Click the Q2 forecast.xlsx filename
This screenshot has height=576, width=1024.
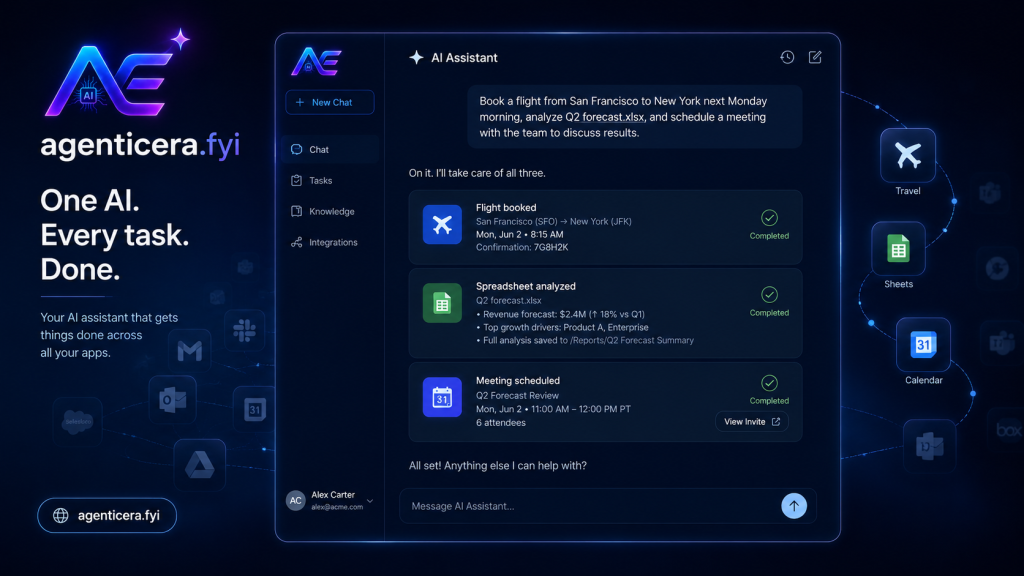click(x=509, y=300)
